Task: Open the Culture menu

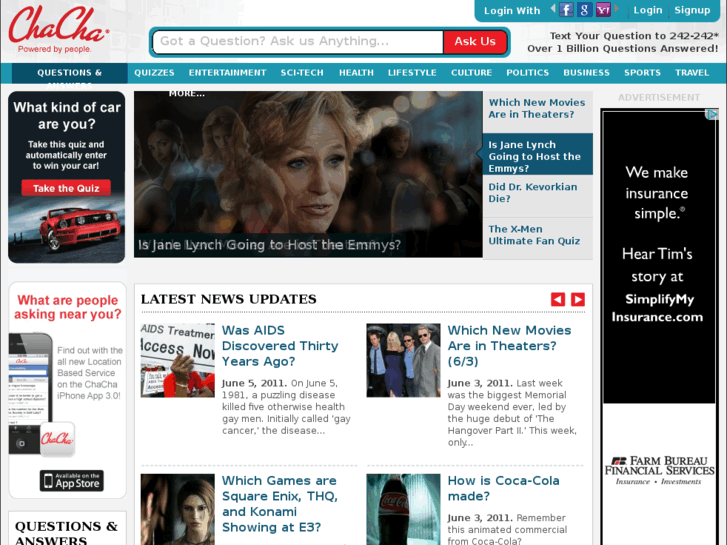Action: (472, 73)
